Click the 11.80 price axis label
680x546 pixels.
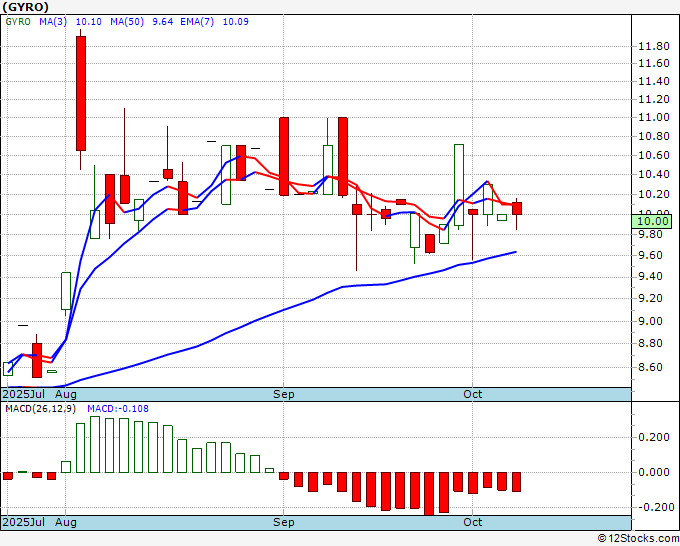tap(654, 46)
